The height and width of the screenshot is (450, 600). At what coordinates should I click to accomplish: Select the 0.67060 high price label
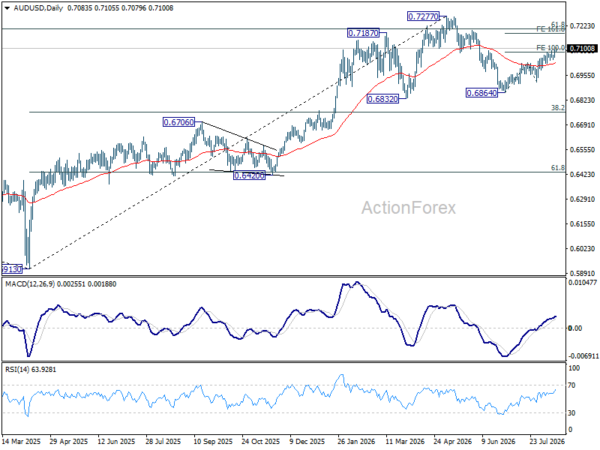(x=179, y=122)
